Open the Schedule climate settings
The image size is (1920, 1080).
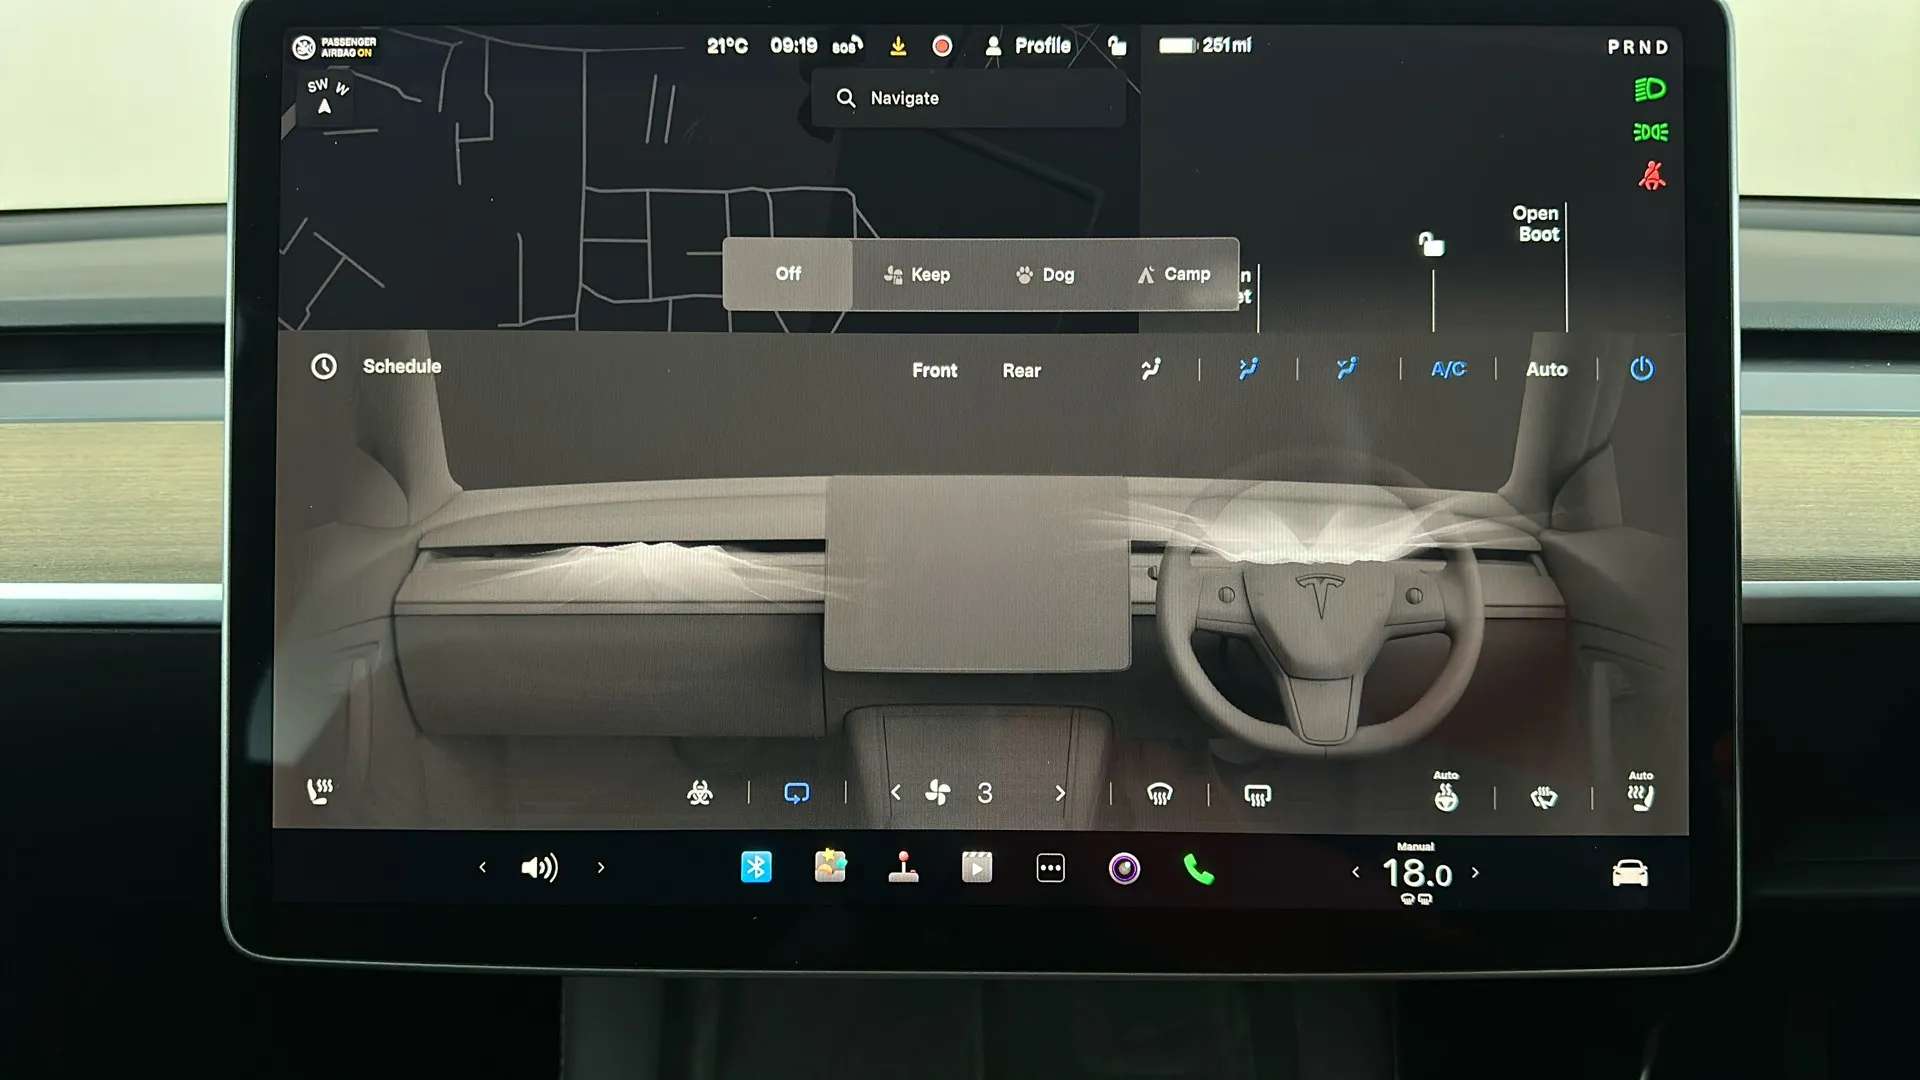(376, 366)
